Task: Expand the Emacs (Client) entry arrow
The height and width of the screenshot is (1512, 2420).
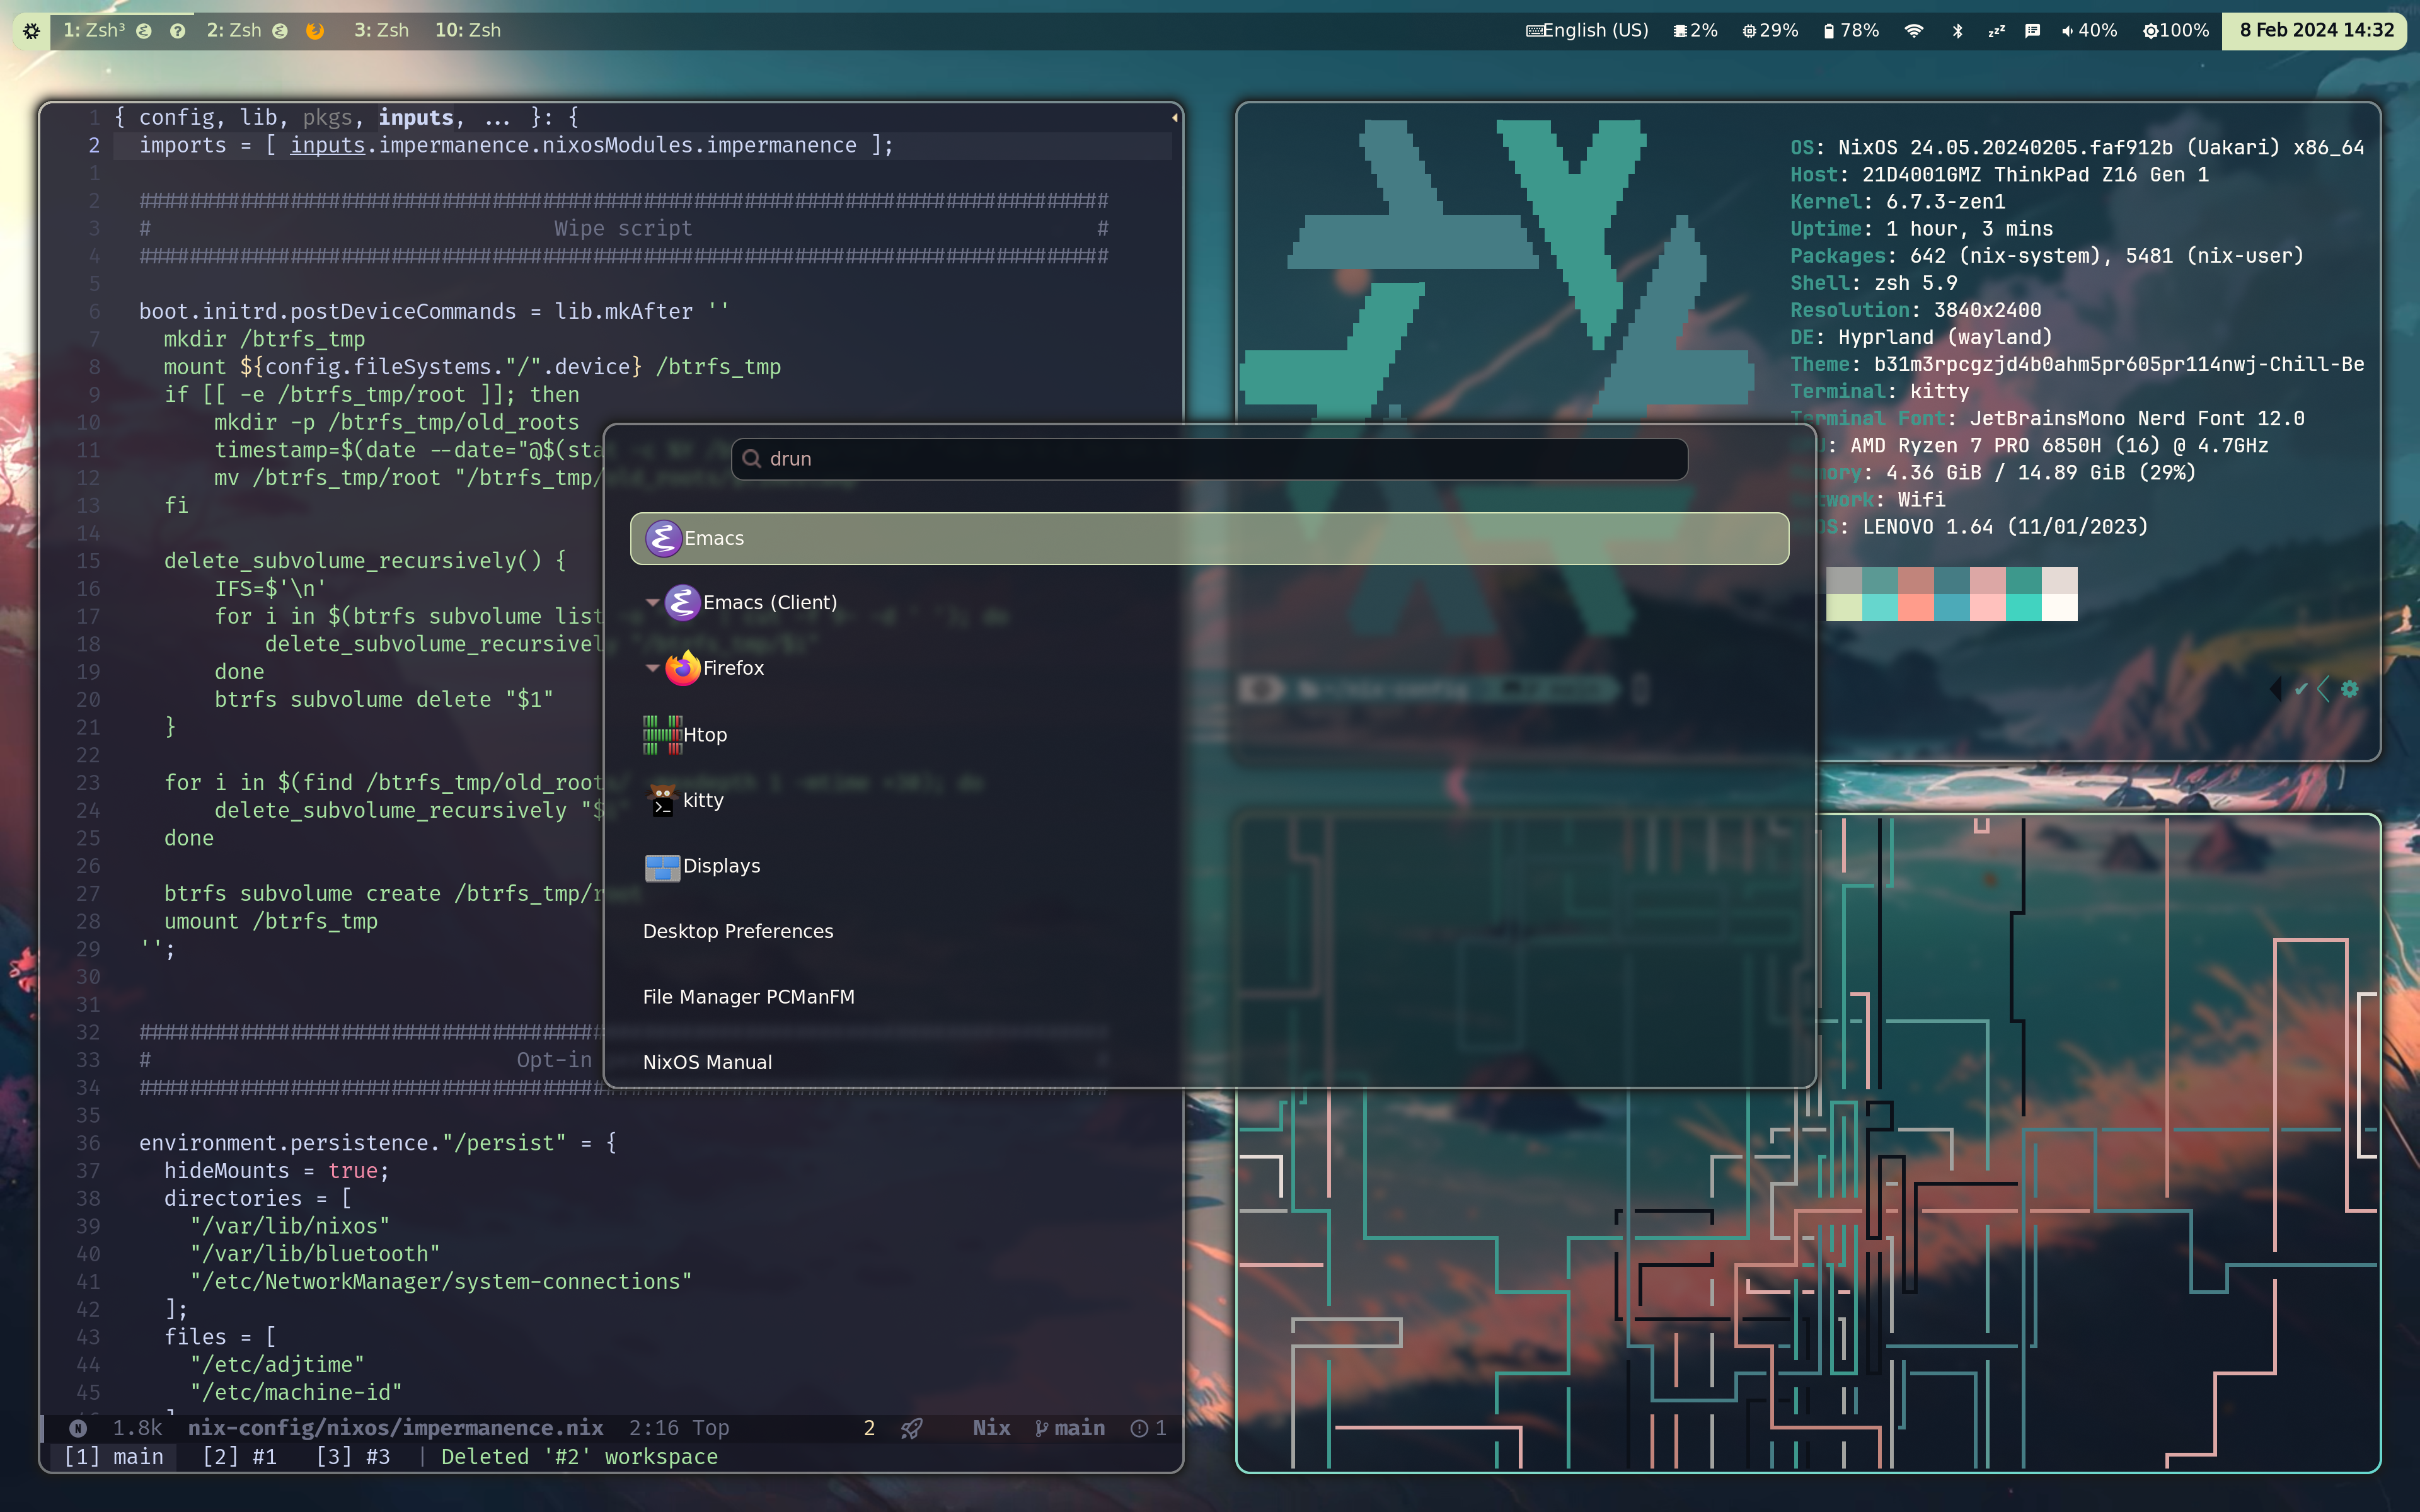Action: 652,602
